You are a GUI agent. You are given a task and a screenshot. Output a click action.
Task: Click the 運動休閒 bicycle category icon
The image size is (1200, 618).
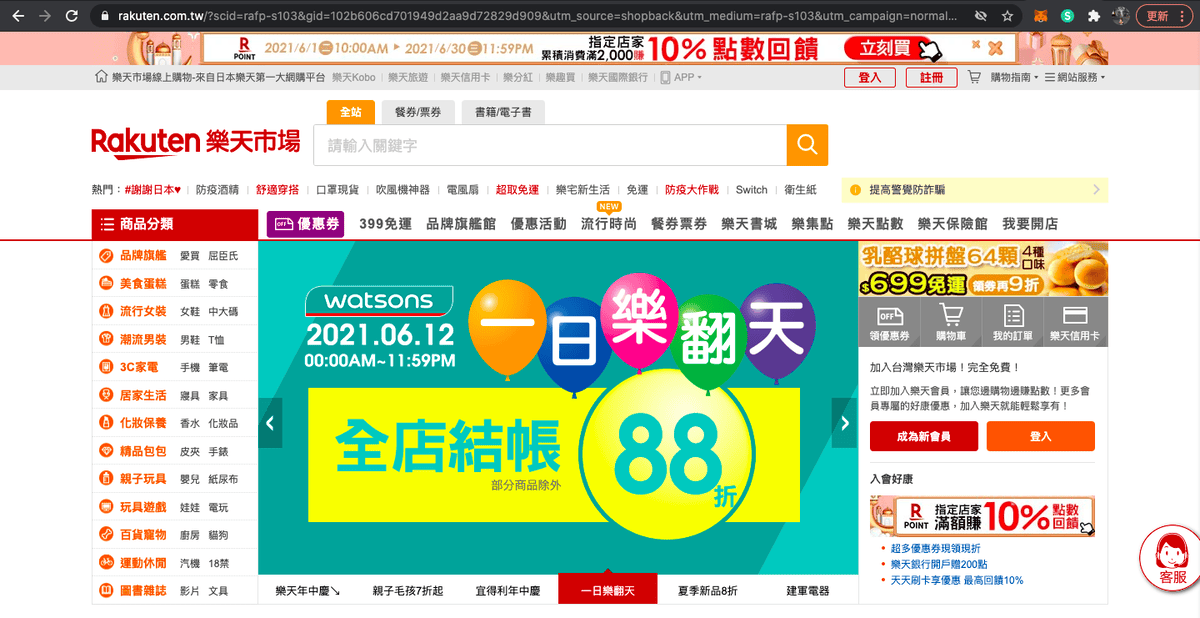106,563
